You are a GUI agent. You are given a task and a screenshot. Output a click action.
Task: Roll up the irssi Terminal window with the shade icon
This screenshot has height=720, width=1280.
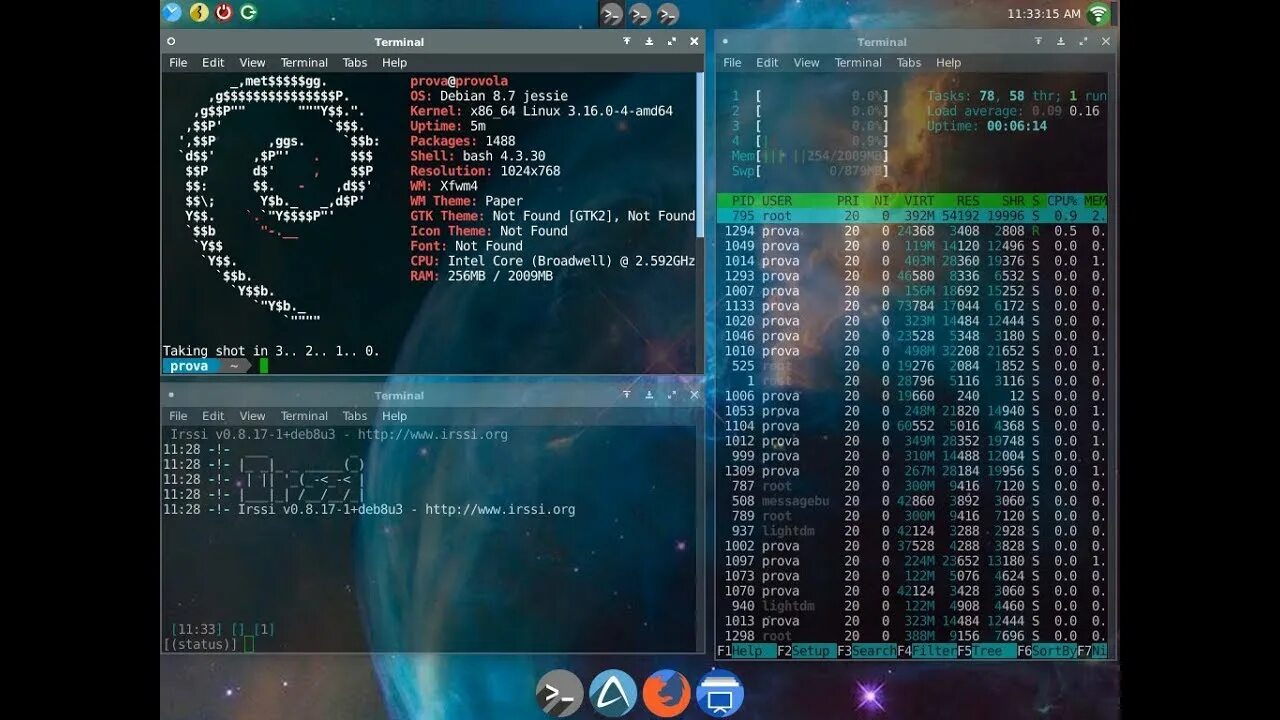627,395
